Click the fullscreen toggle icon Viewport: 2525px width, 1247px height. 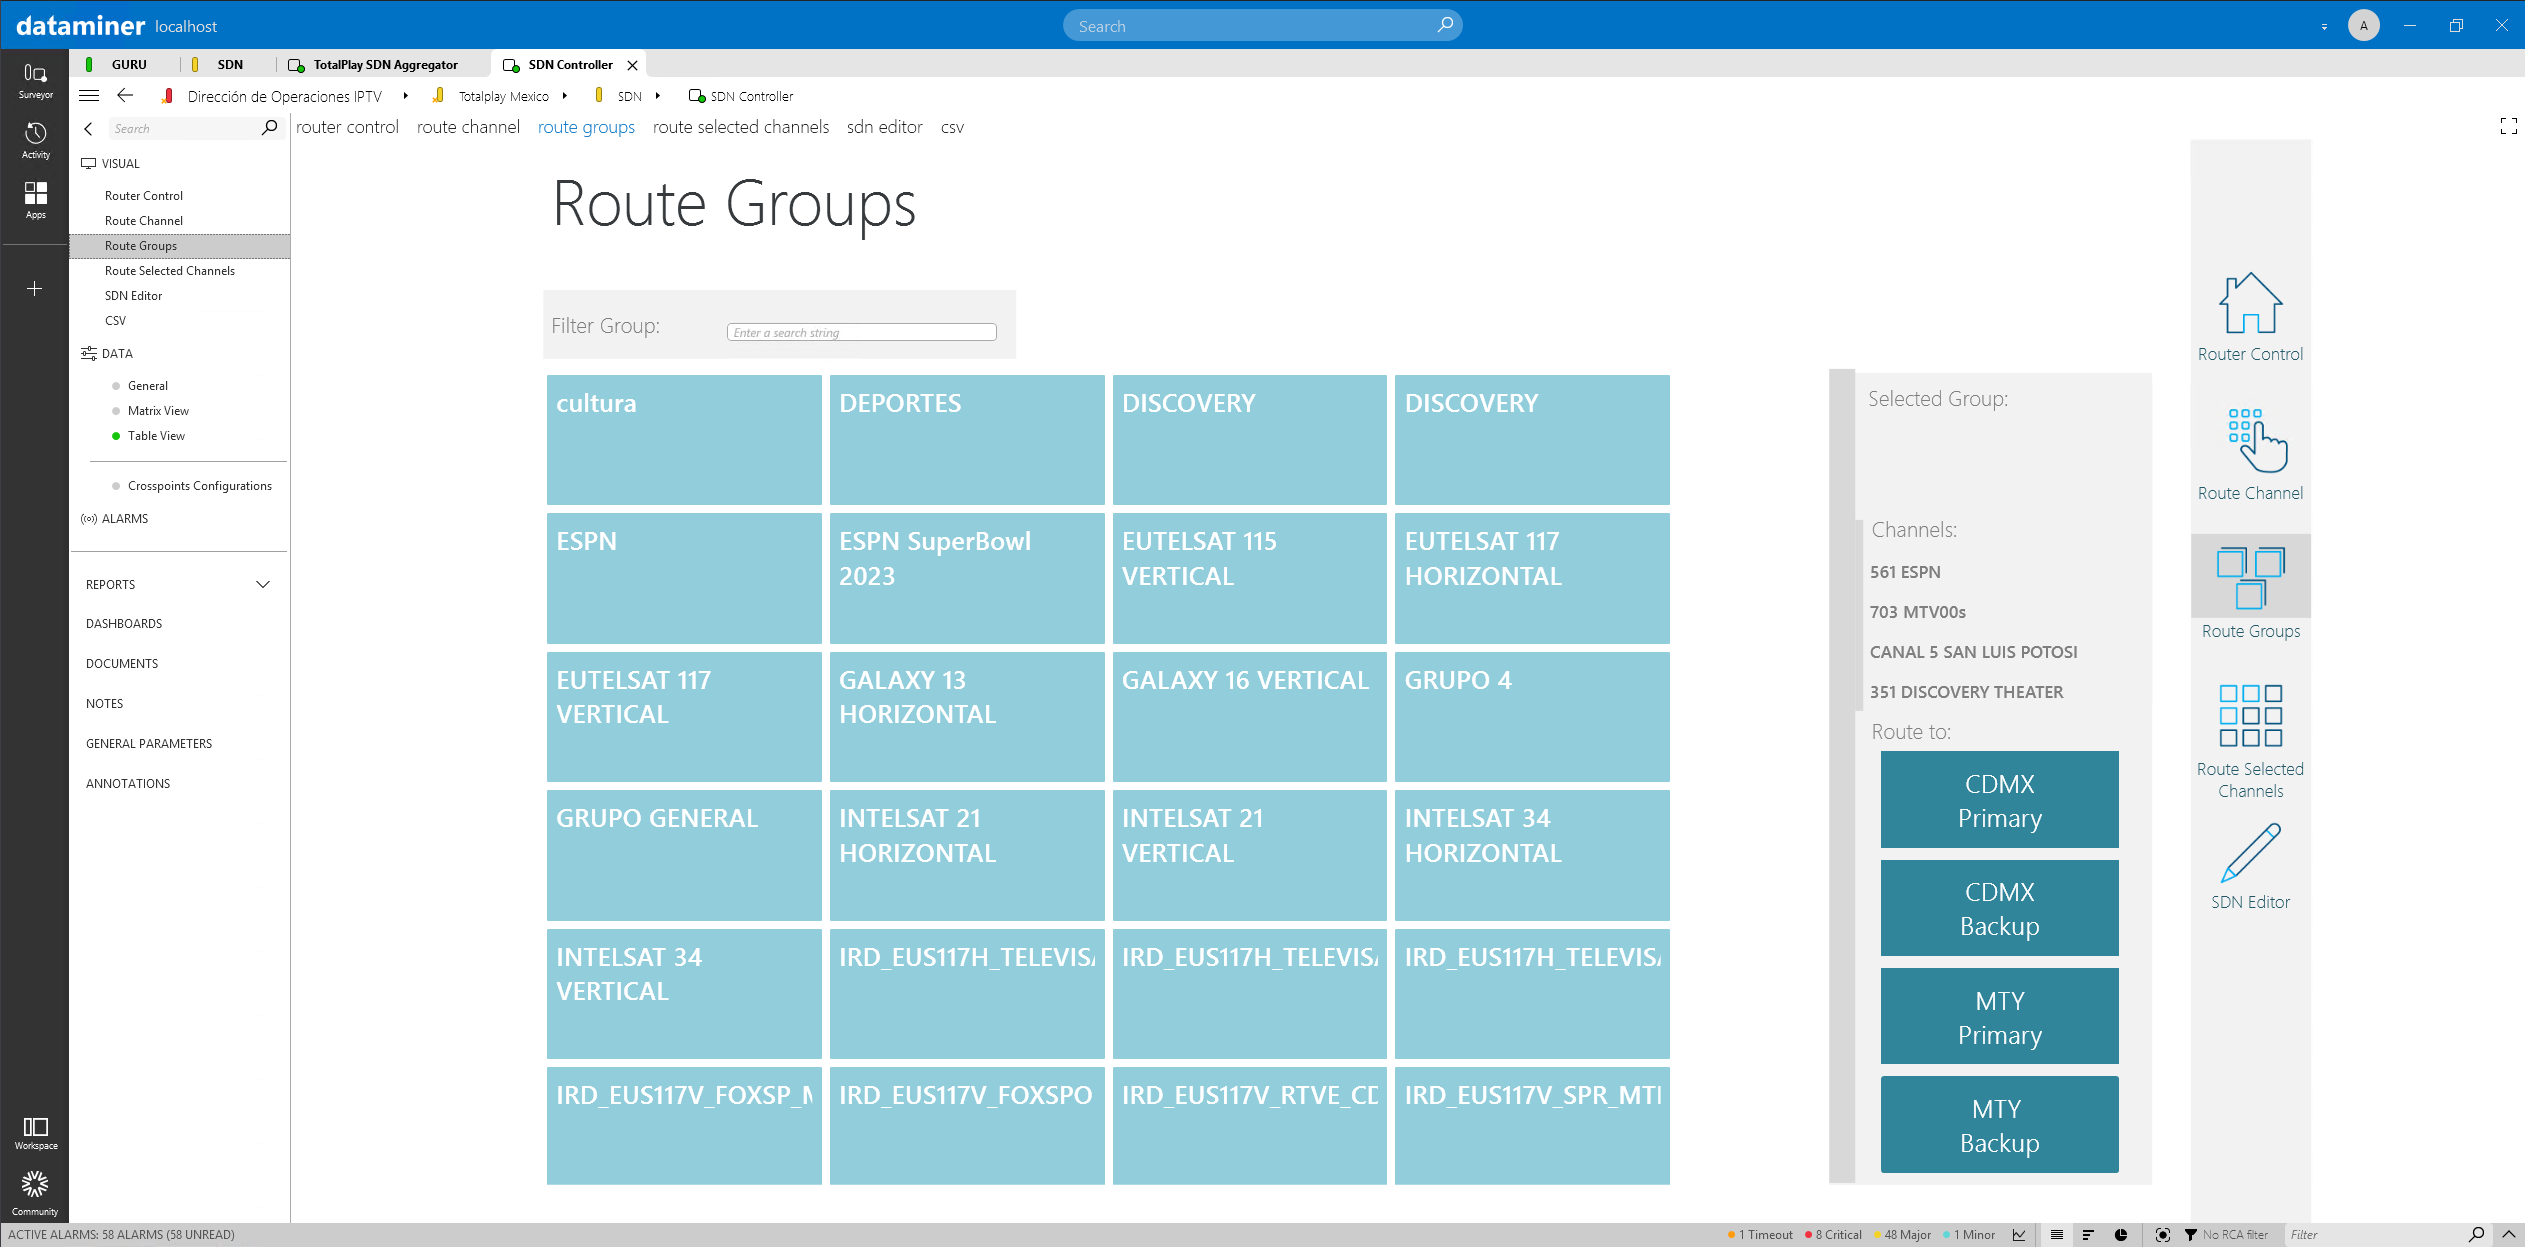click(2508, 126)
